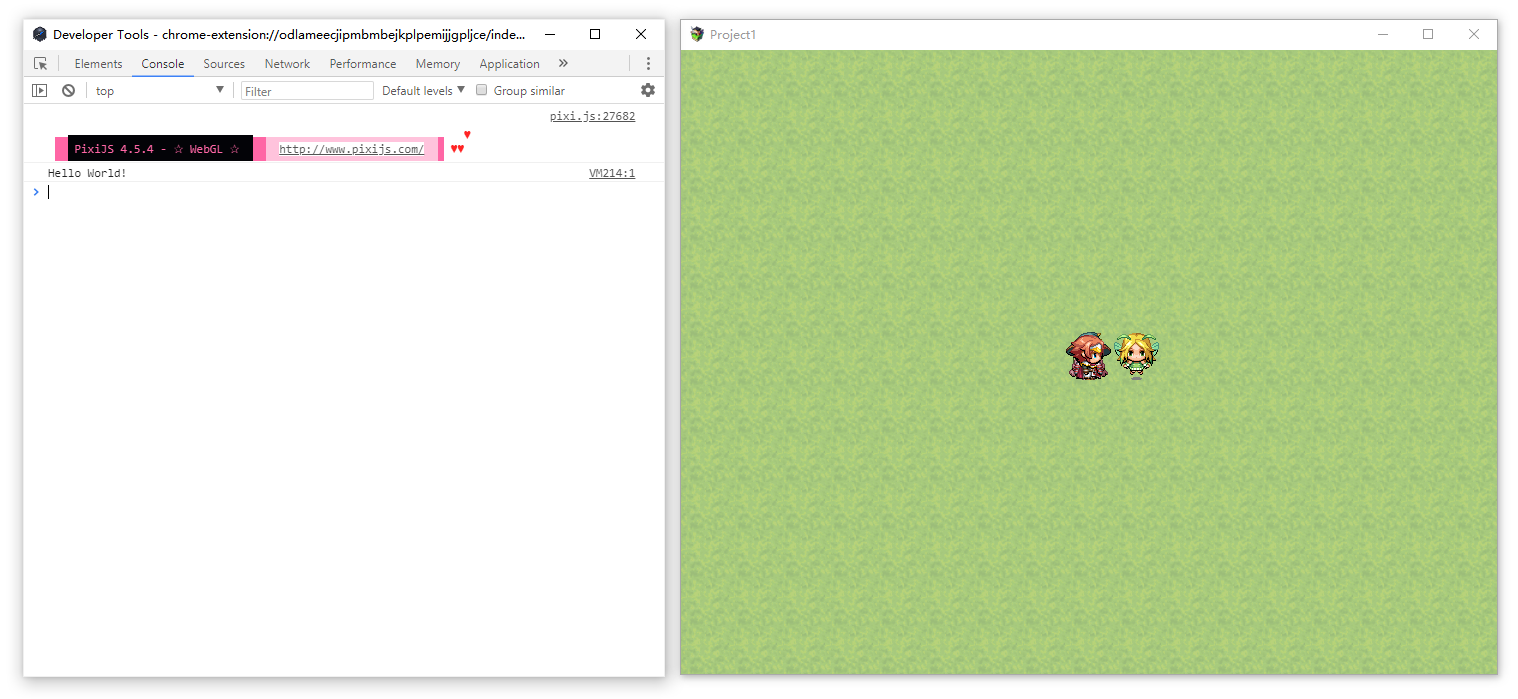
Task: Open the Application tab
Action: 509,63
